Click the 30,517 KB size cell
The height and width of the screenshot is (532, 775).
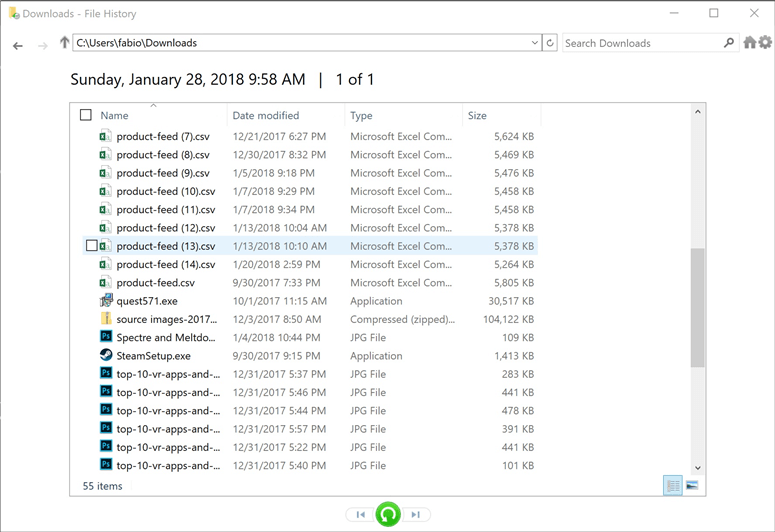[511, 301]
